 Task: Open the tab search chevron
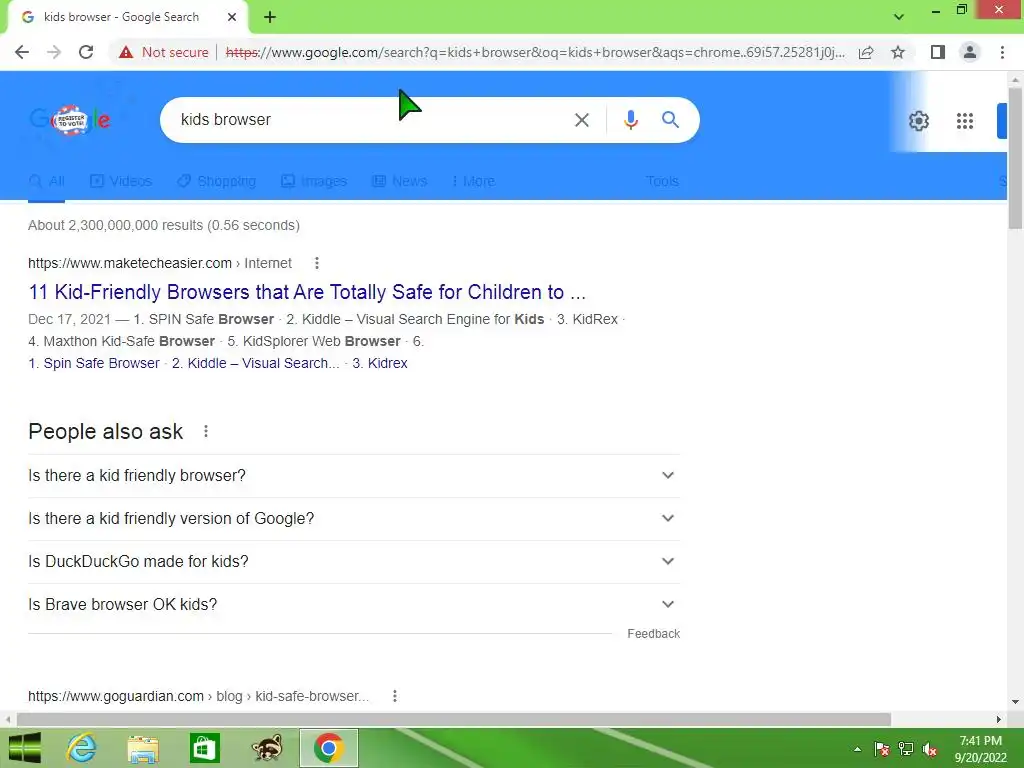pyautogui.click(x=899, y=17)
